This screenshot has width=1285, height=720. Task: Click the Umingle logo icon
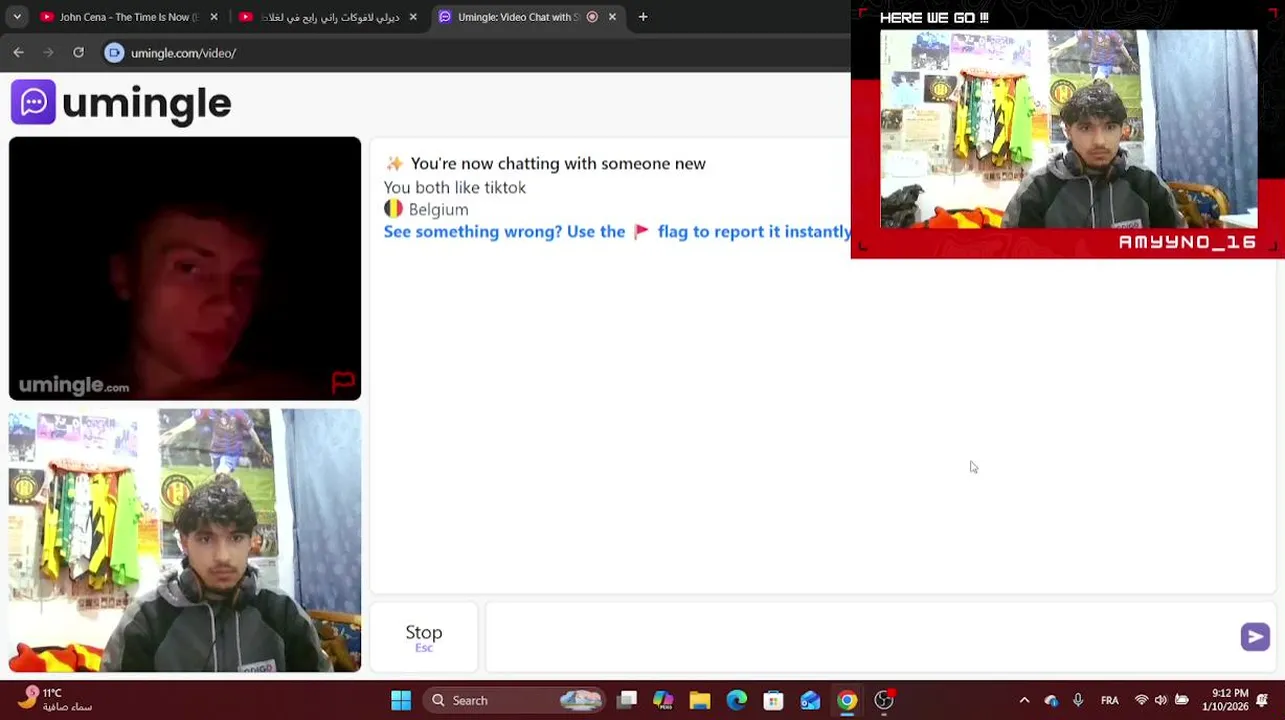click(x=33, y=102)
